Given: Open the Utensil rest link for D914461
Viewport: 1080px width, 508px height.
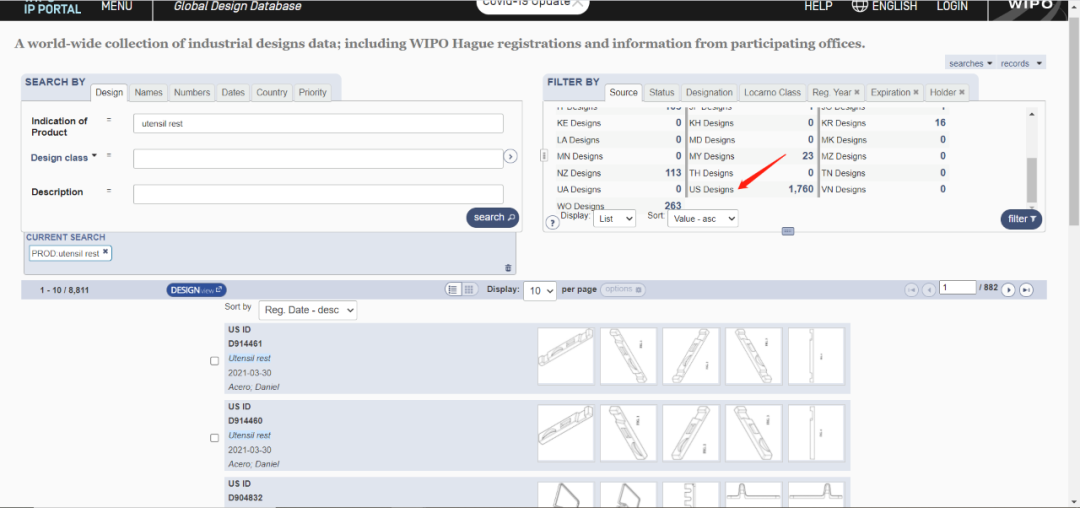Looking at the screenshot, I should pyautogui.click(x=249, y=358).
